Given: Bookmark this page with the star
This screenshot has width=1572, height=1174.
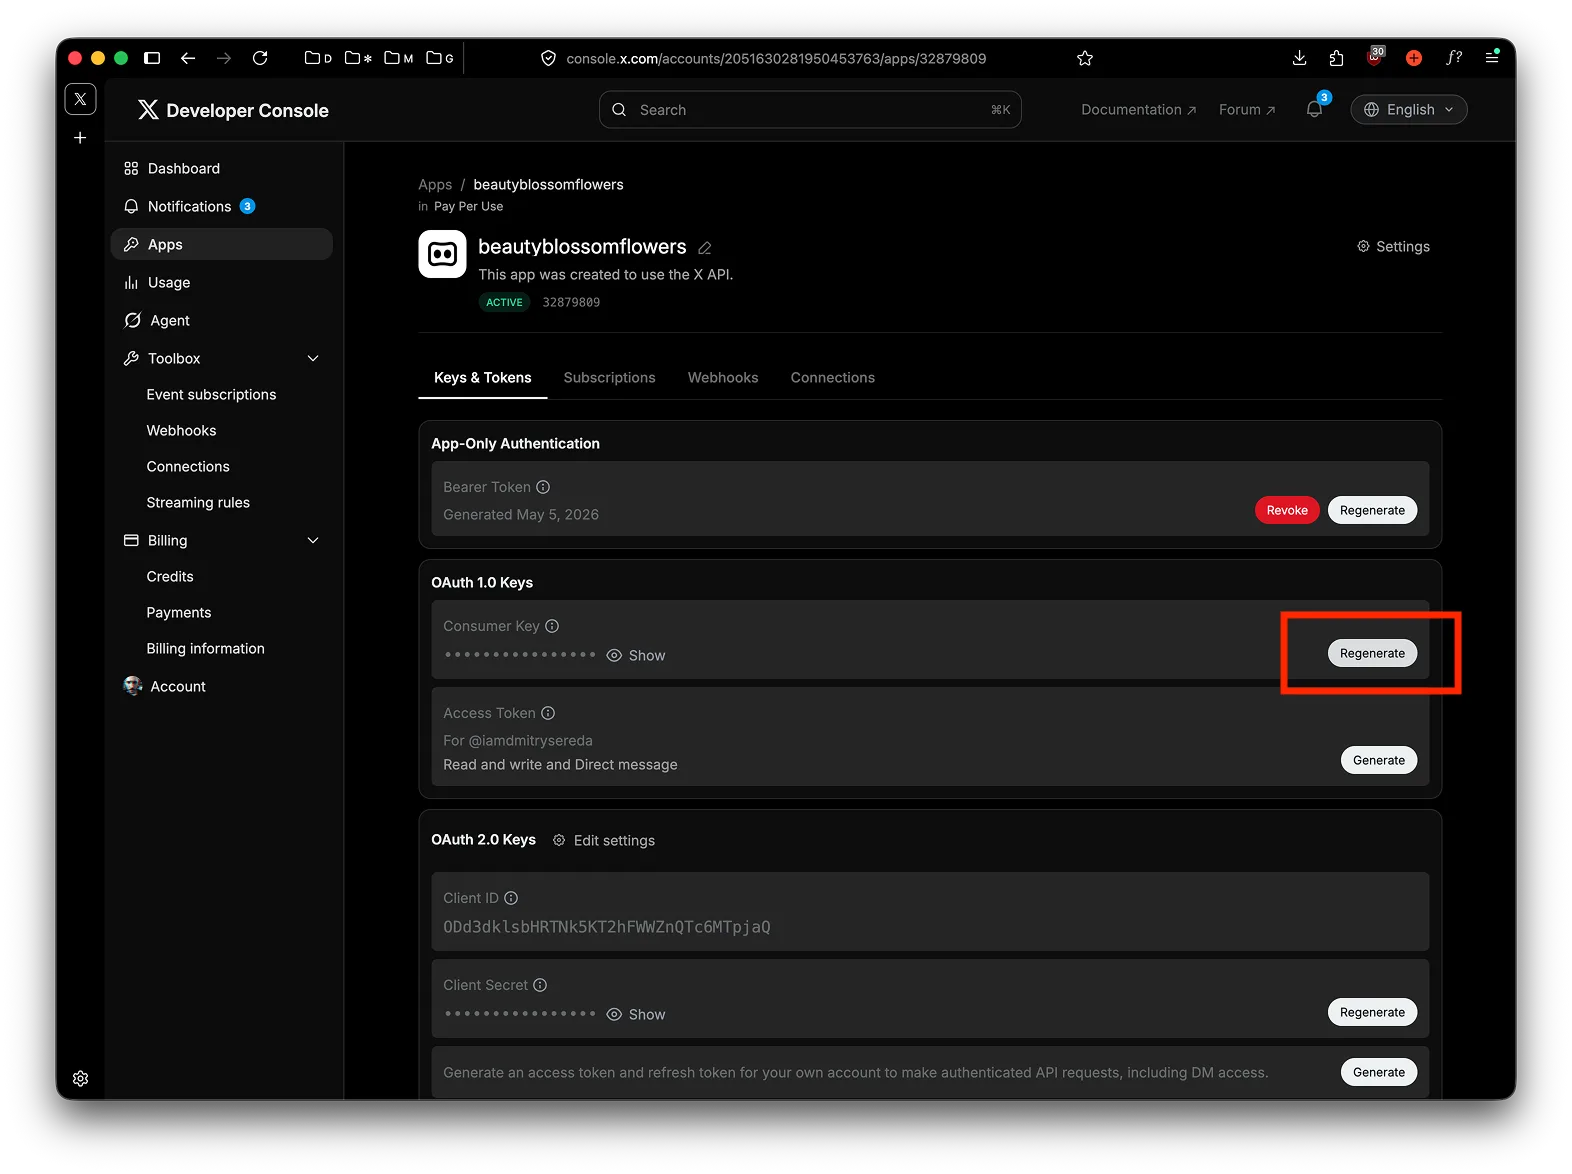Looking at the screenshot, I should click(1085, 58).
